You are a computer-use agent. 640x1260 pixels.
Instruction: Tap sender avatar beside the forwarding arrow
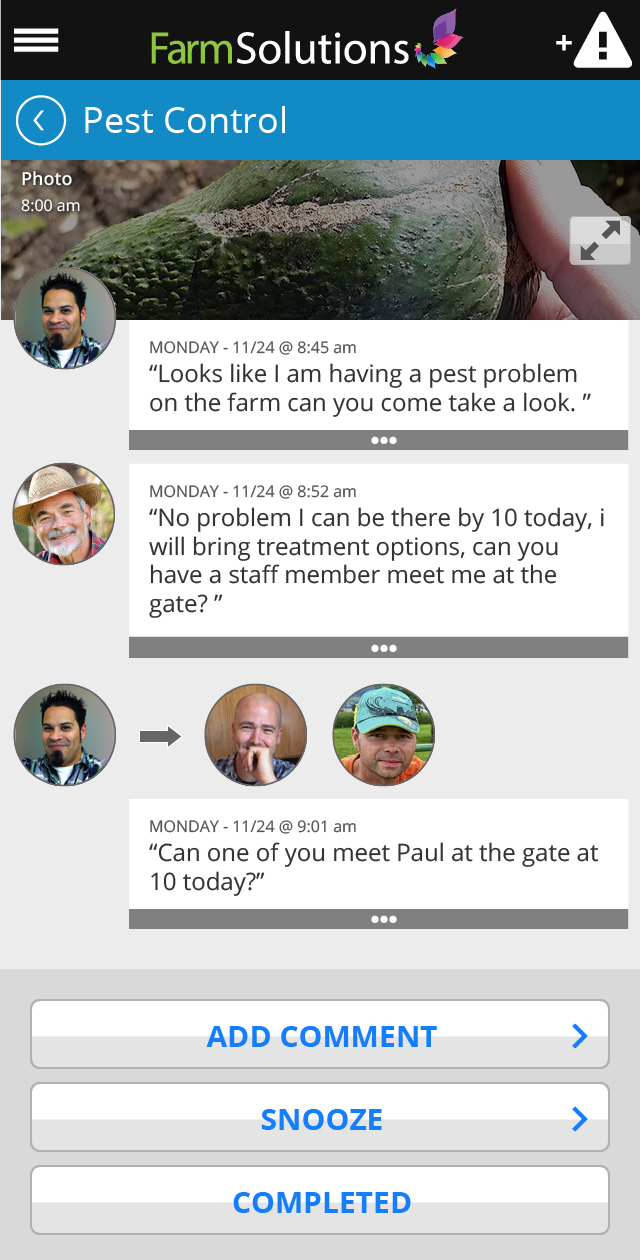tap(64, 735)
